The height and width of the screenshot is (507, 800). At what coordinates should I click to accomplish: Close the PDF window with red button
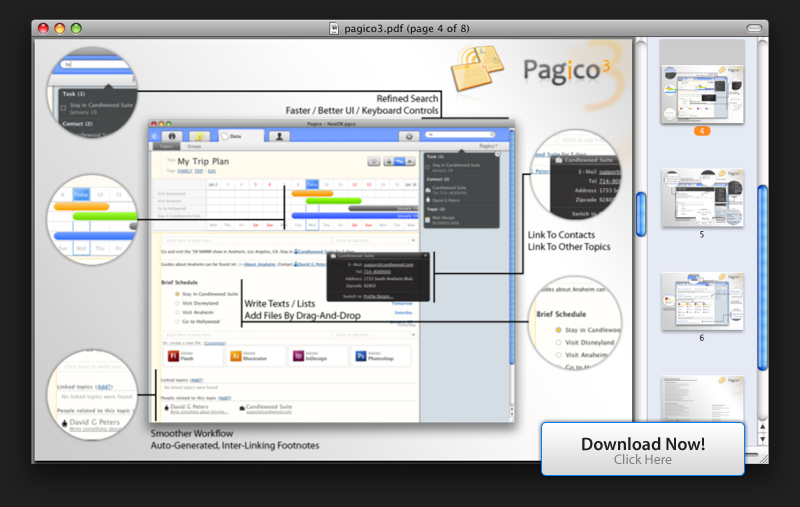(43, 29)
